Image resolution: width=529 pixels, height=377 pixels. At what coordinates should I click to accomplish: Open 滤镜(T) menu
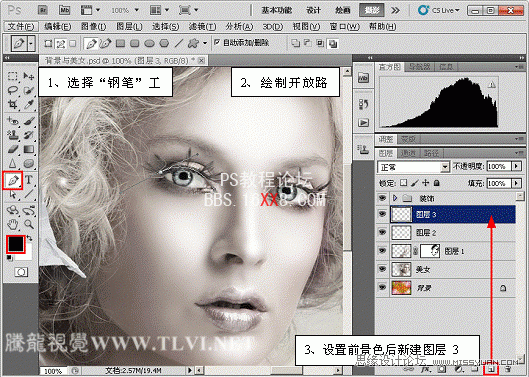tap(202, 26)
